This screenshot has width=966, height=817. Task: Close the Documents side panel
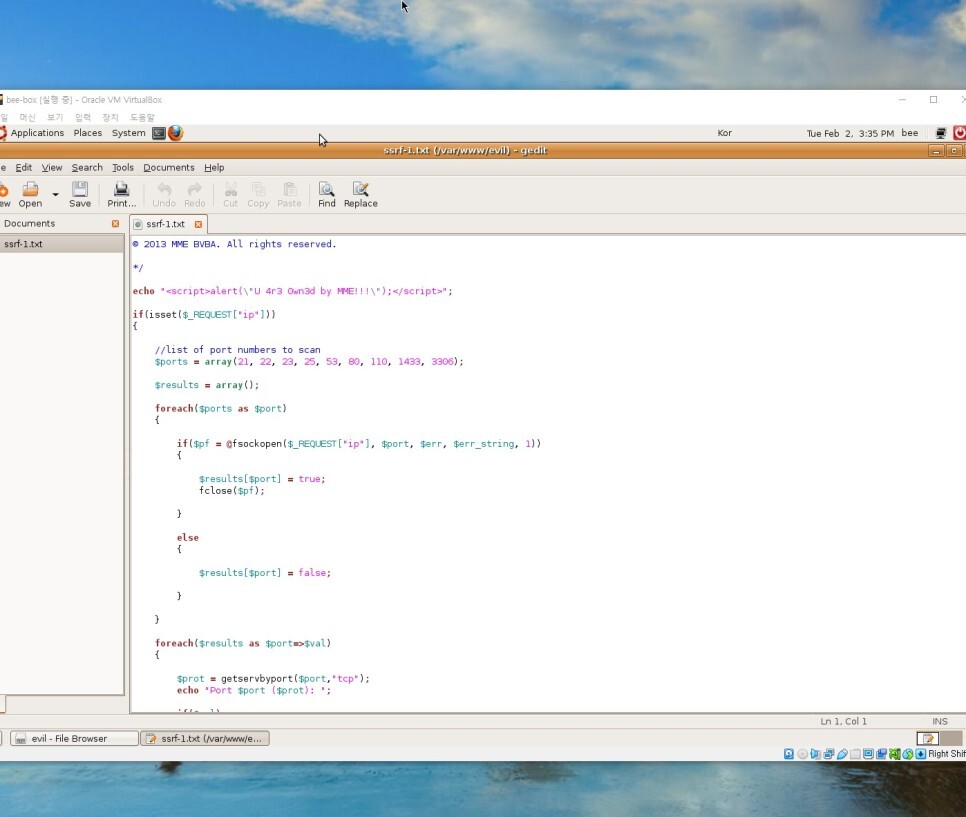pyautogui.click(x=115, y=224)
